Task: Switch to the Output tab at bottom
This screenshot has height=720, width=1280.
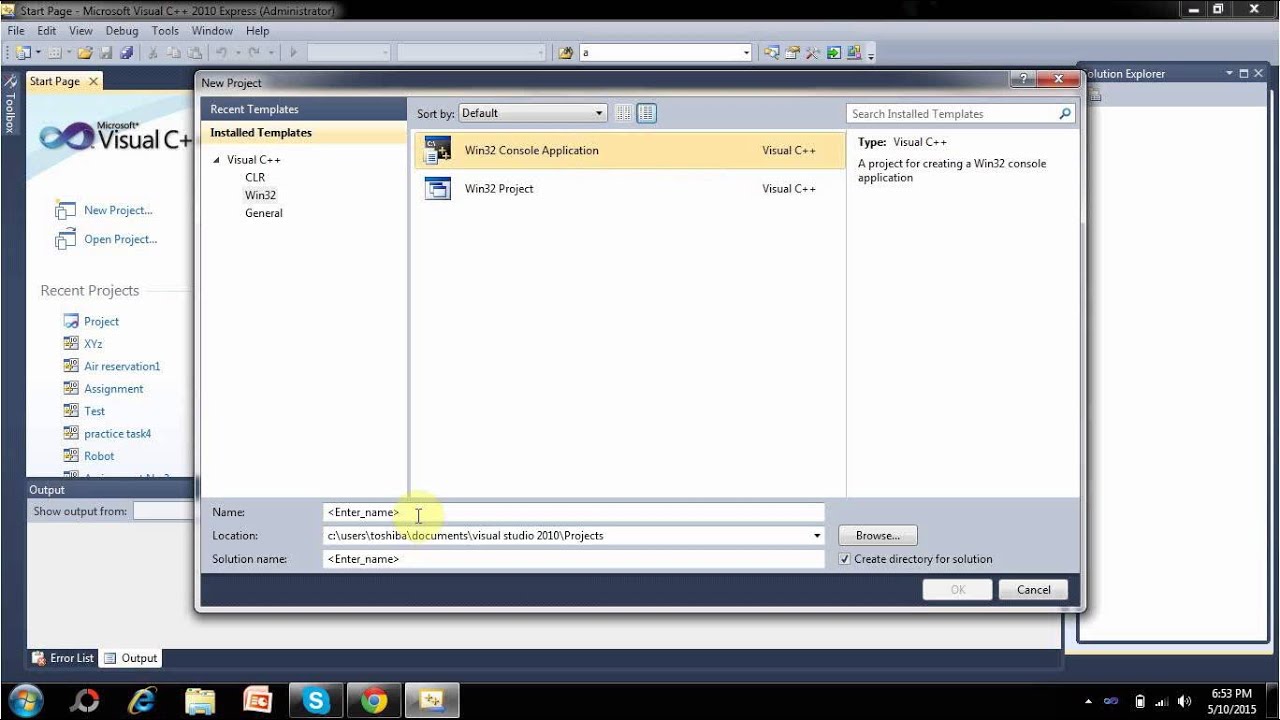Action: pos(131,658)
